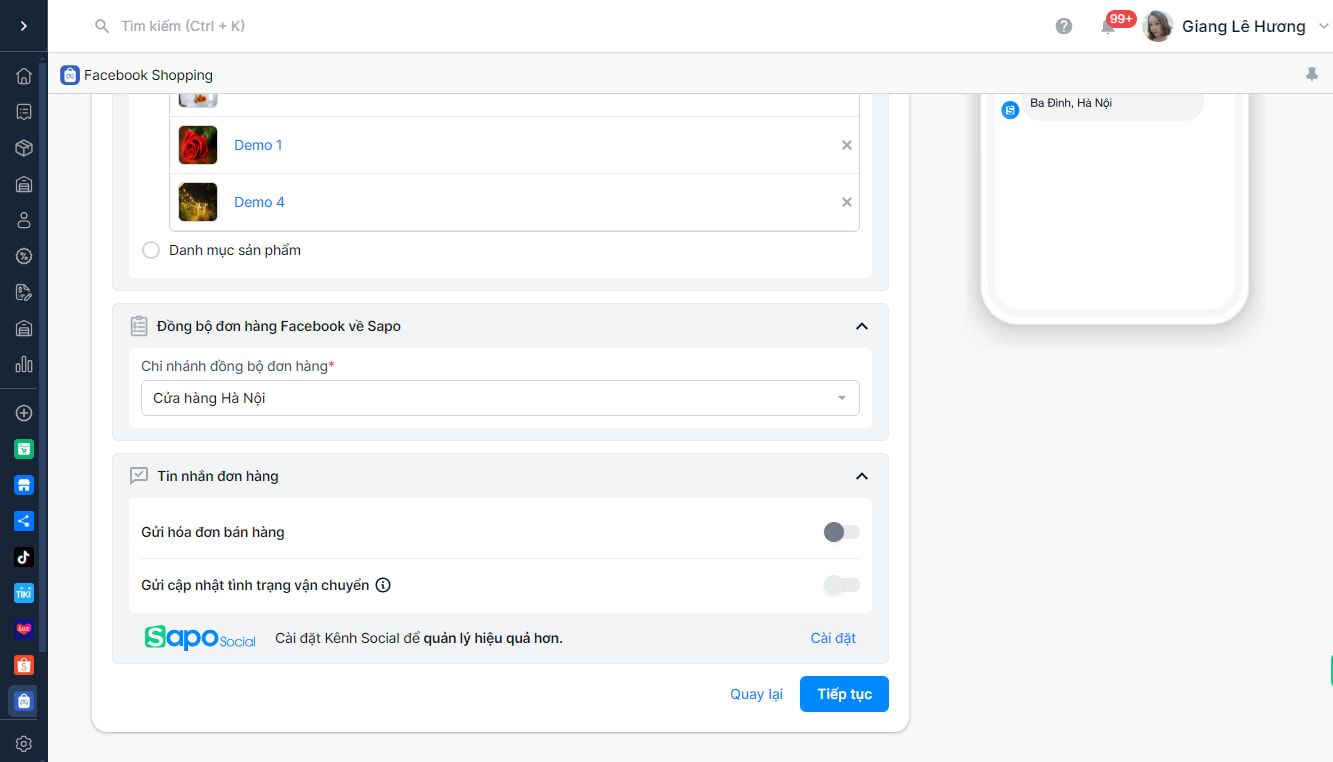Expand the left sidebar menu
This screenshot has height=762, width=1333.
pos(24,26)
